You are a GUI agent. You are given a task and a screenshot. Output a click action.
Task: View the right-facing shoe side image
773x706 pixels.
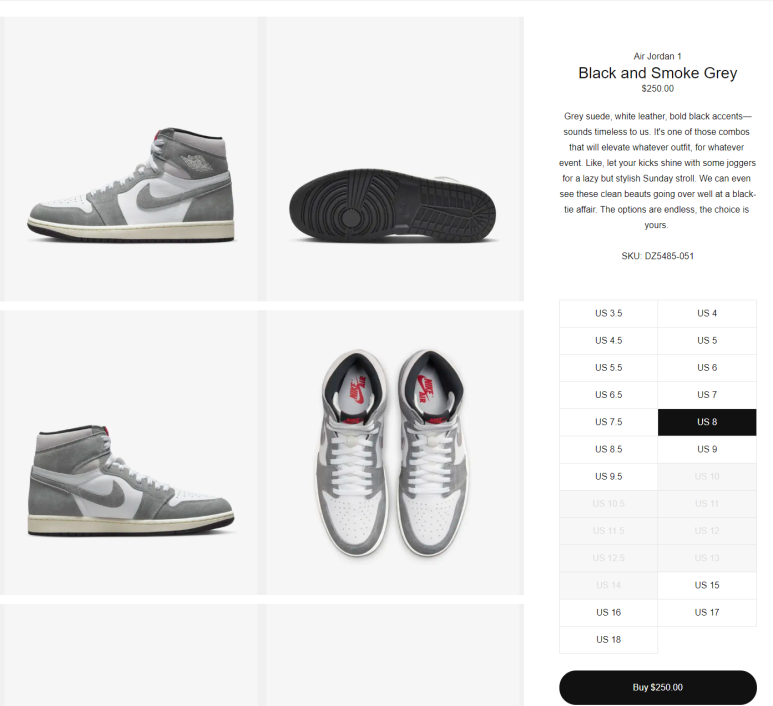(131, 452)
